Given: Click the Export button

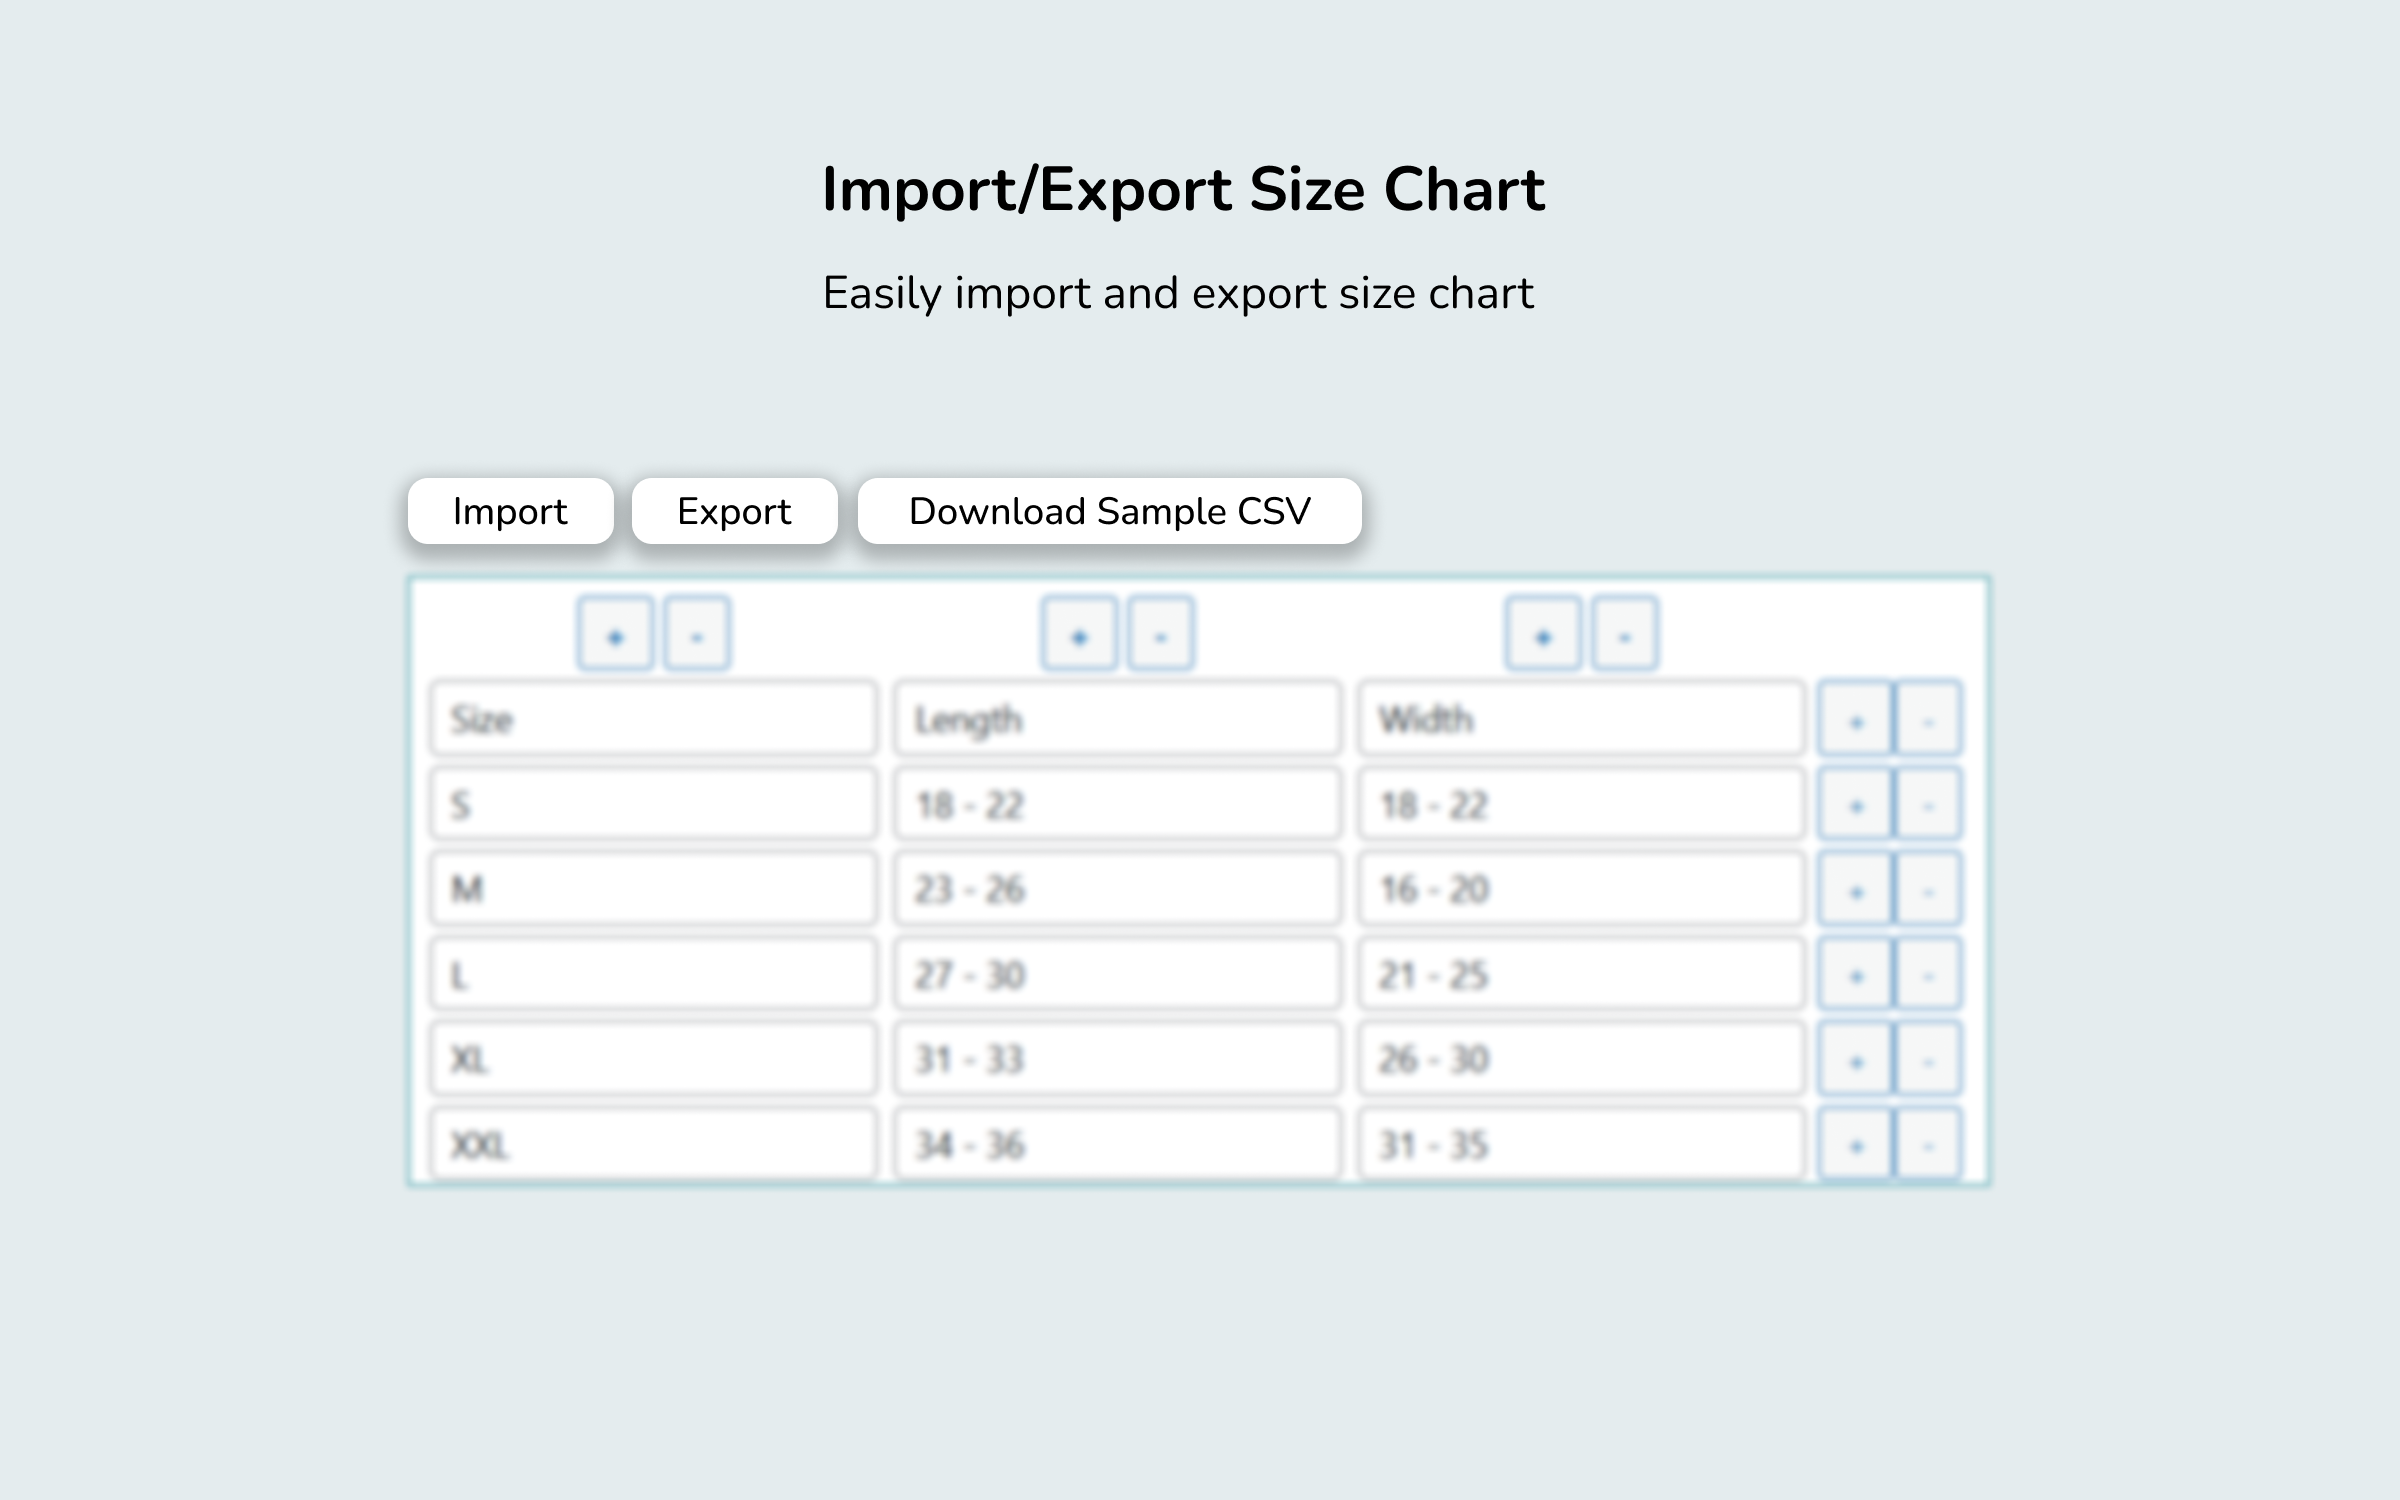Looking at the screenshot, I should [x=734, y=511].
